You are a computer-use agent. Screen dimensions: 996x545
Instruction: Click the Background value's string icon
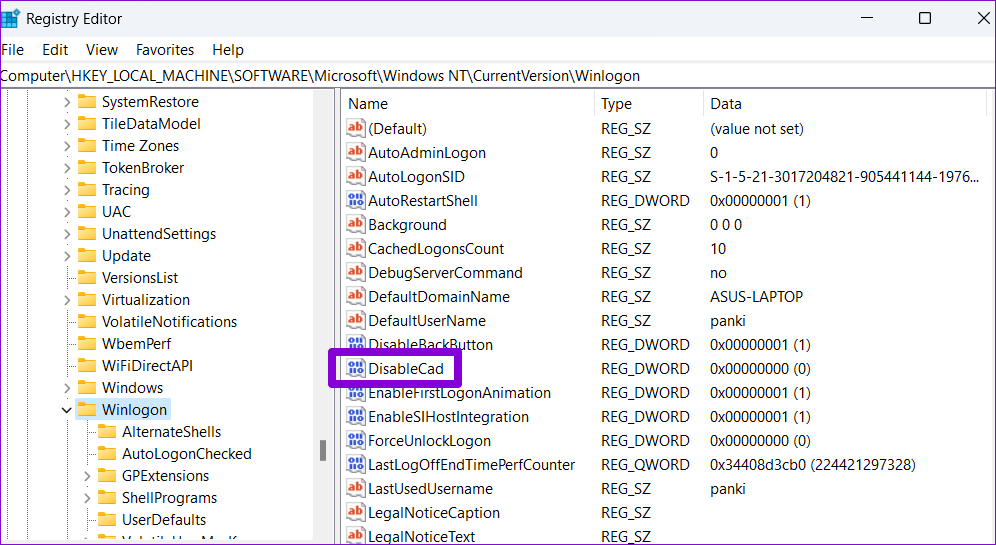(356, 225)
